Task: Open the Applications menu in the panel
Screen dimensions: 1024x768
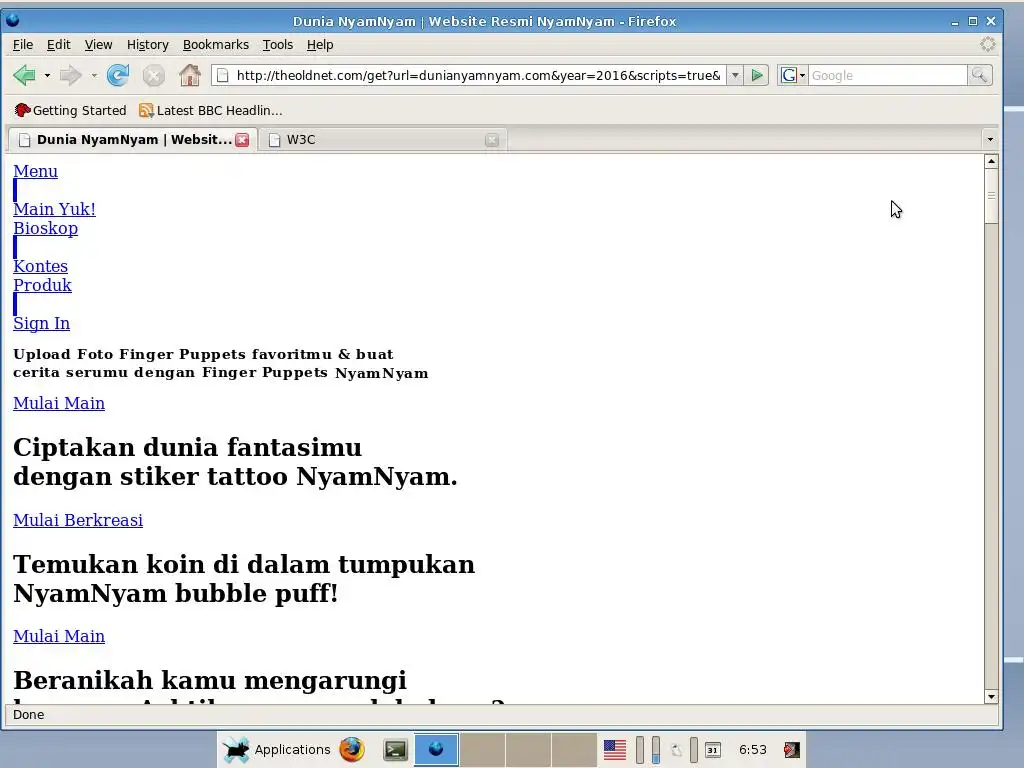Action: coord(277,750)
